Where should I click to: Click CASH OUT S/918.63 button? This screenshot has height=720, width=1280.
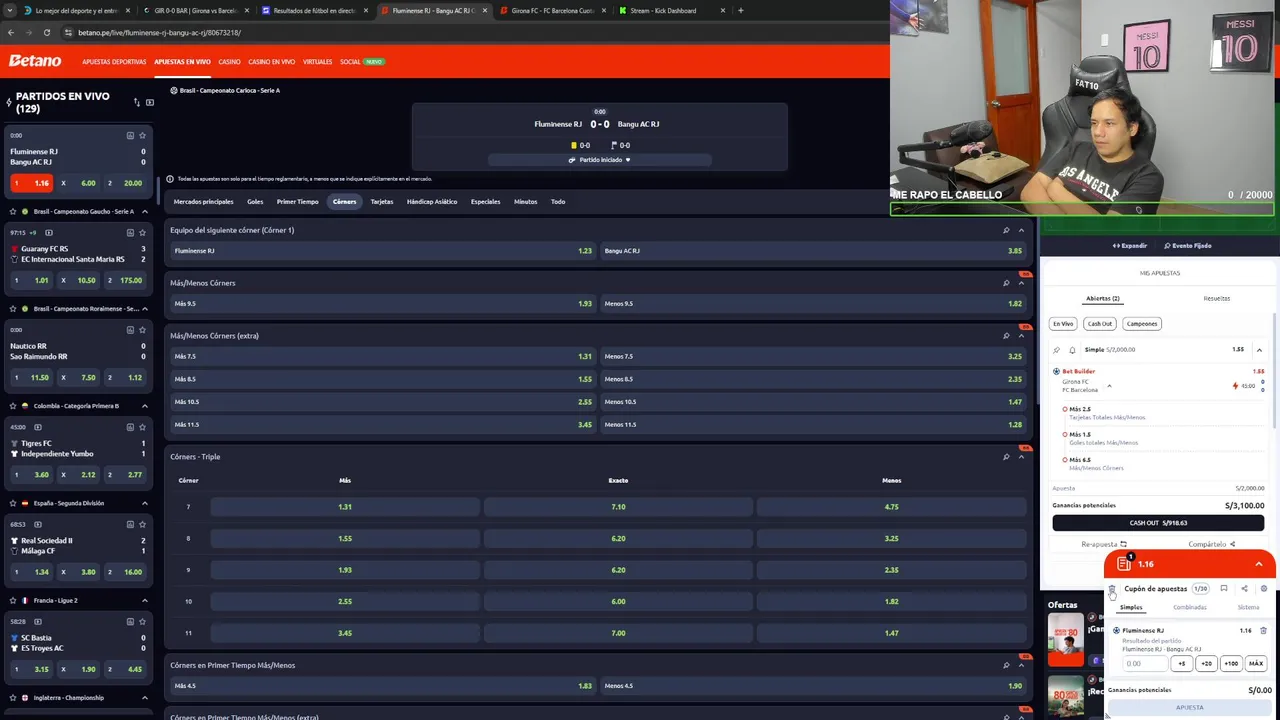coord(1158,523)
